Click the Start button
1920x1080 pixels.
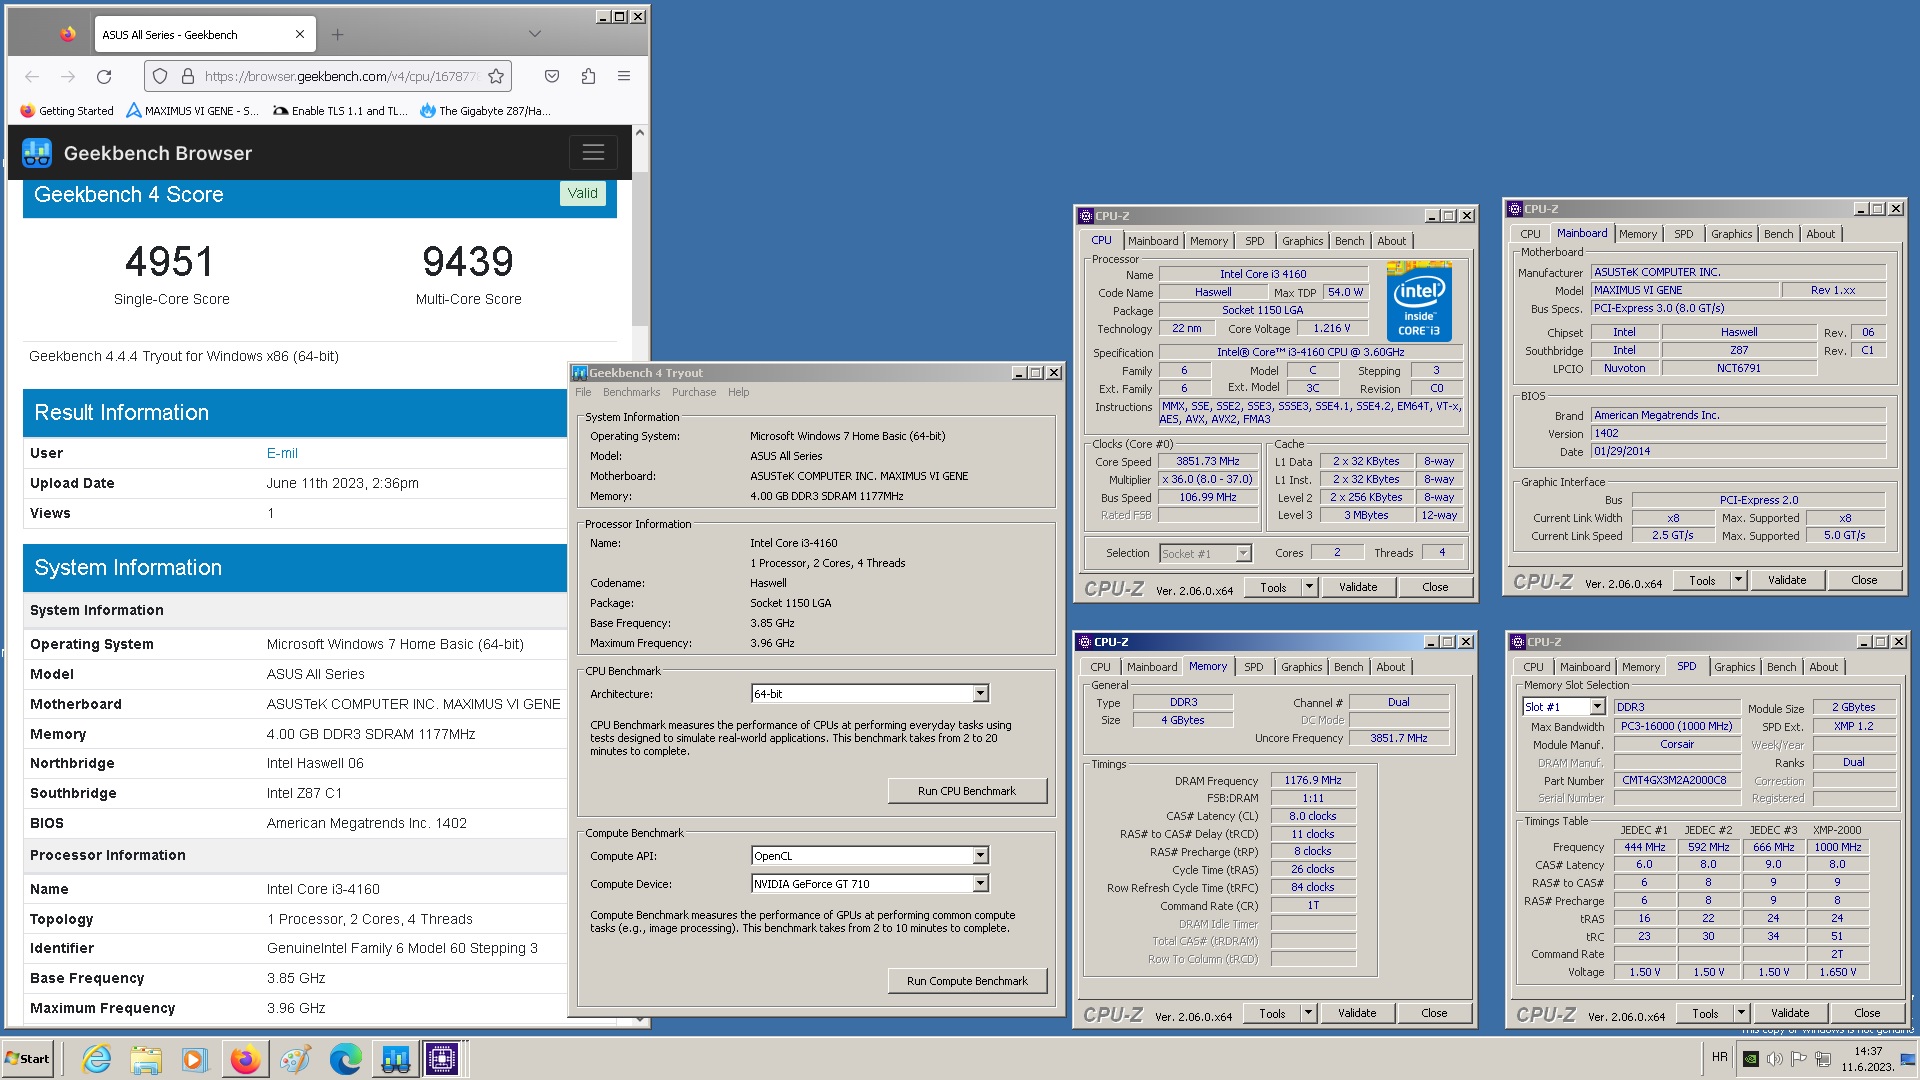[x=27, y=1059]
